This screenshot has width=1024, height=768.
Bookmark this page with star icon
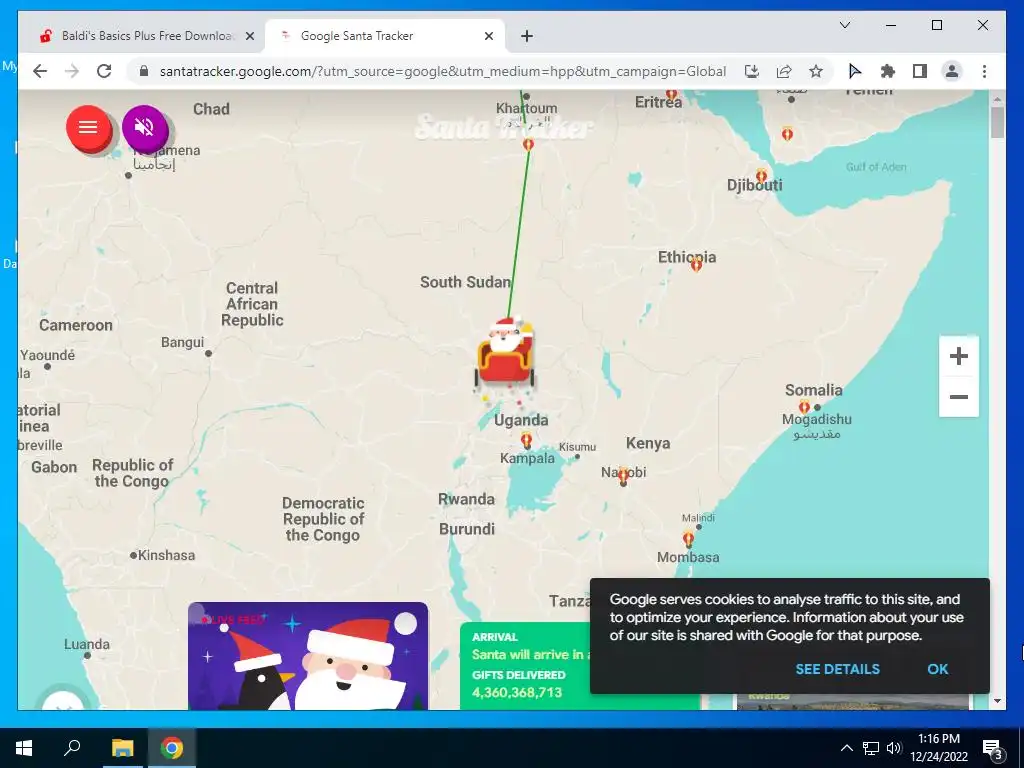pos(816,71)
